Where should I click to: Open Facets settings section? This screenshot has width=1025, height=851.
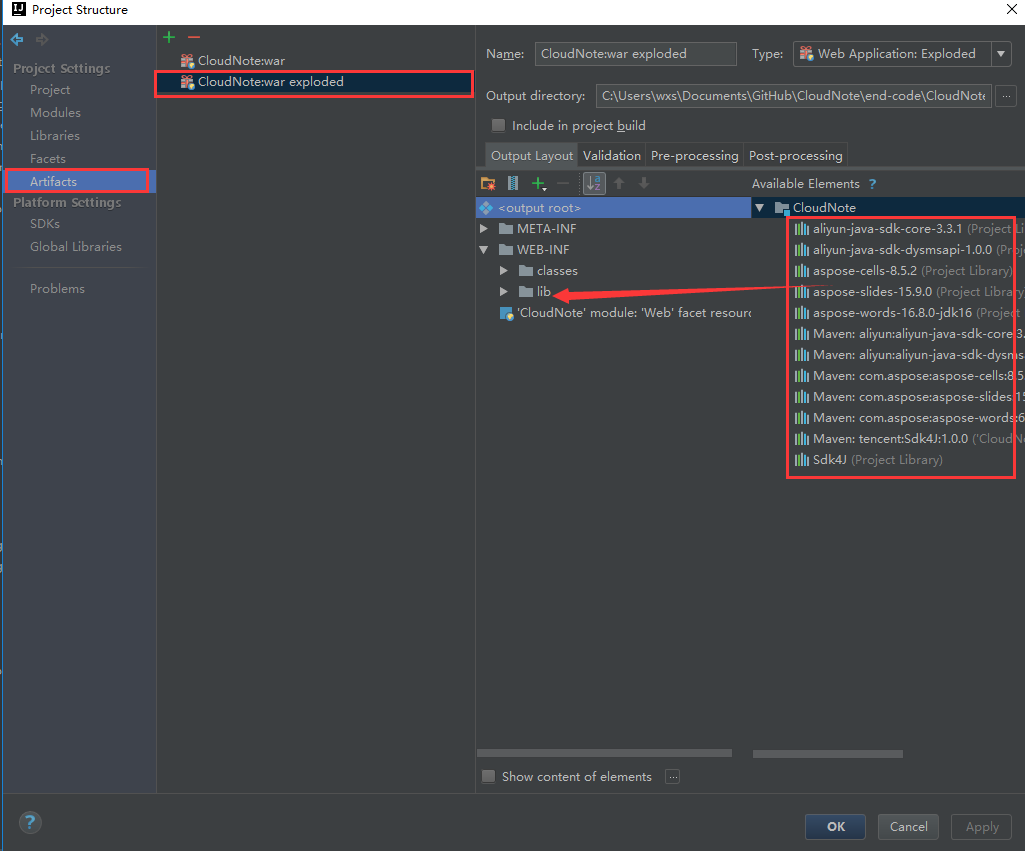tap(48, 159)
